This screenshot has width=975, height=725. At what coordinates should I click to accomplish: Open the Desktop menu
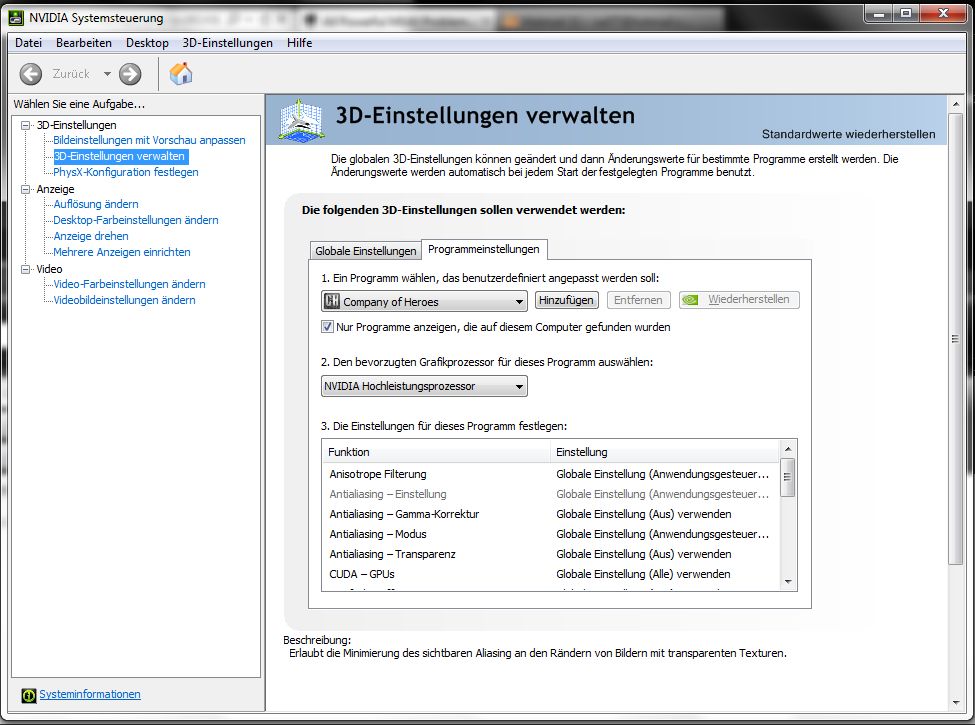pos(147,43)
